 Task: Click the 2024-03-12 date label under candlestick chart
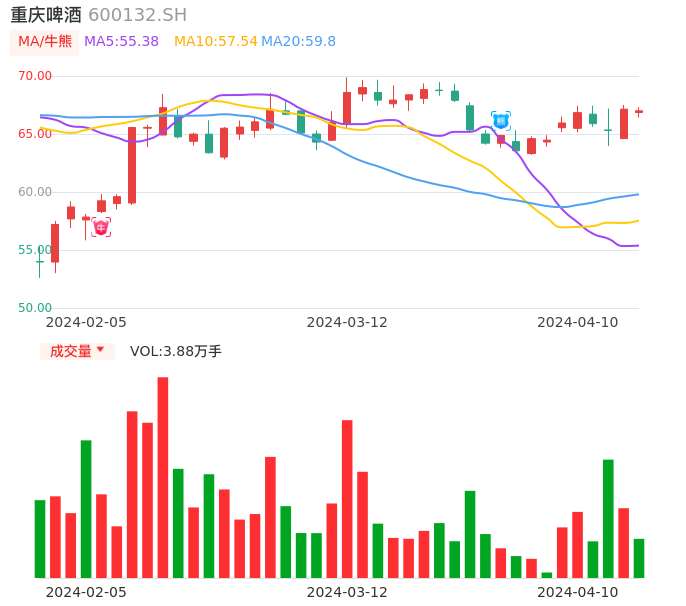pyautogui.click(x=347, y=322)
